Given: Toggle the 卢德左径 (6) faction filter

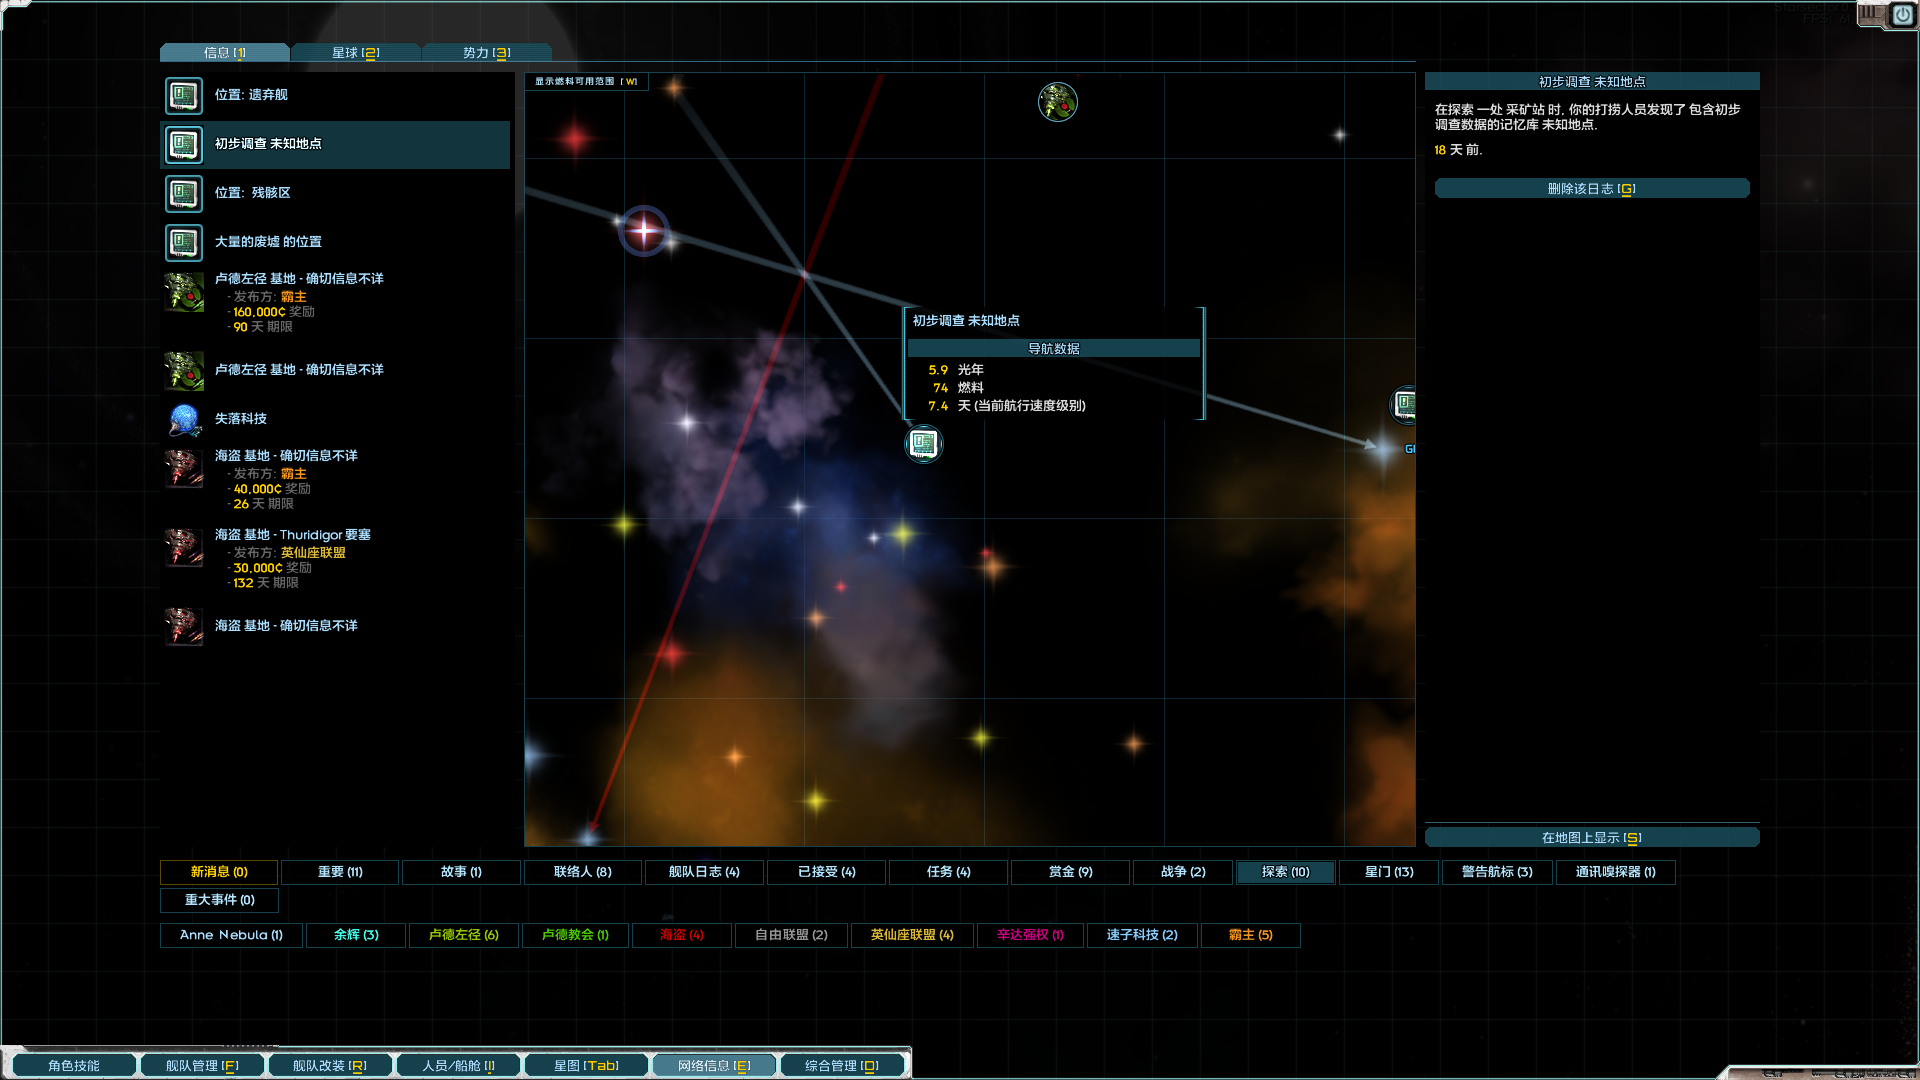Looking at the screenshot, I should click(463, 935).
